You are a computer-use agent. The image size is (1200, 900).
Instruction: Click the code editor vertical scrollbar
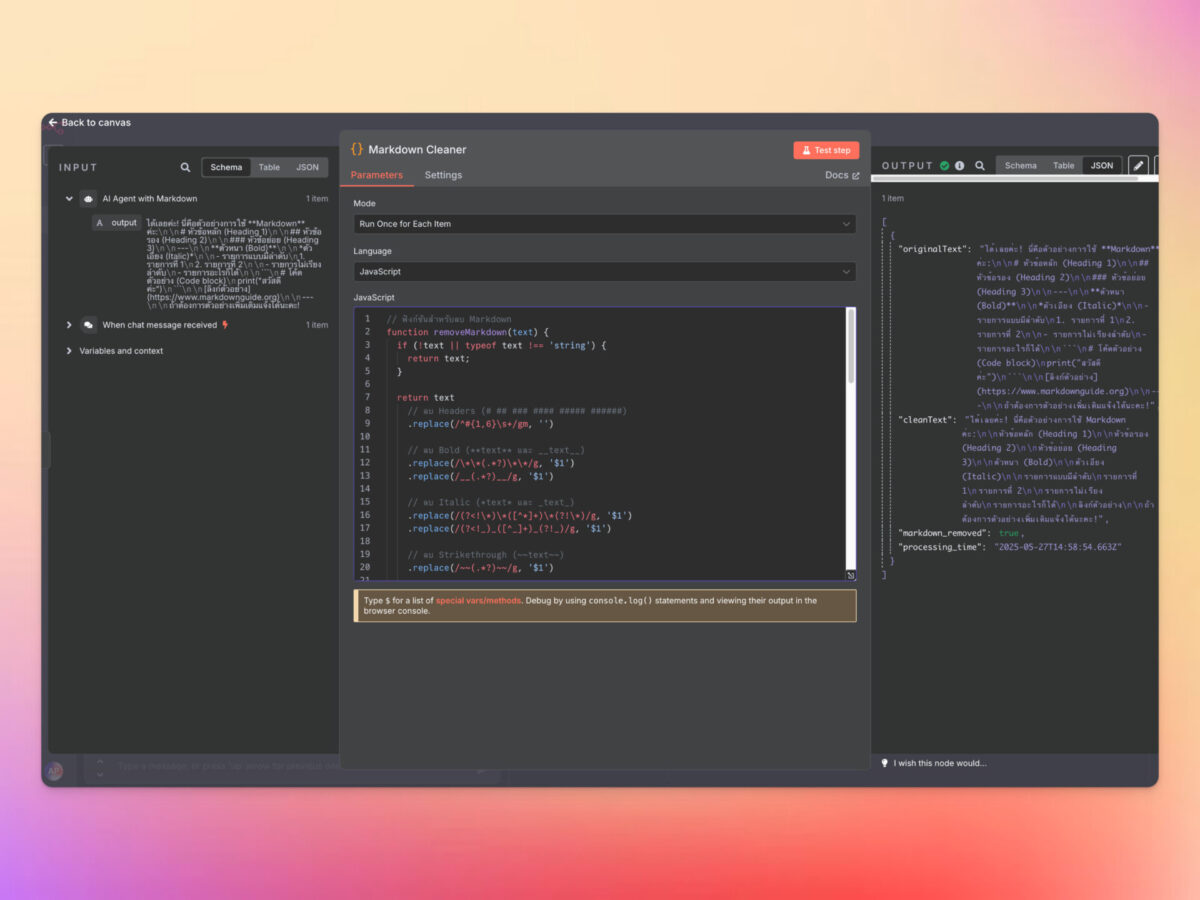[x=852, y=346]
